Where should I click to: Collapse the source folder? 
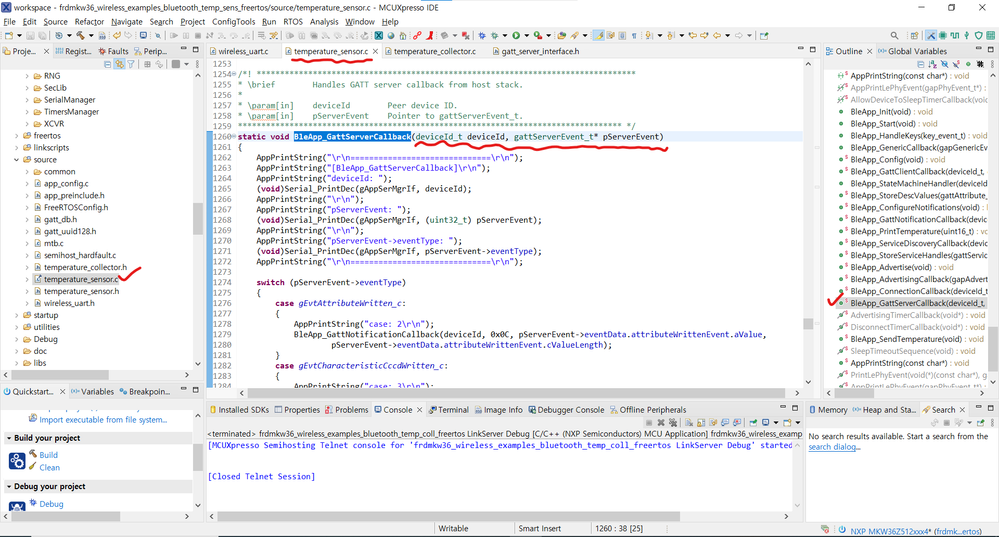tap(17, 160)
